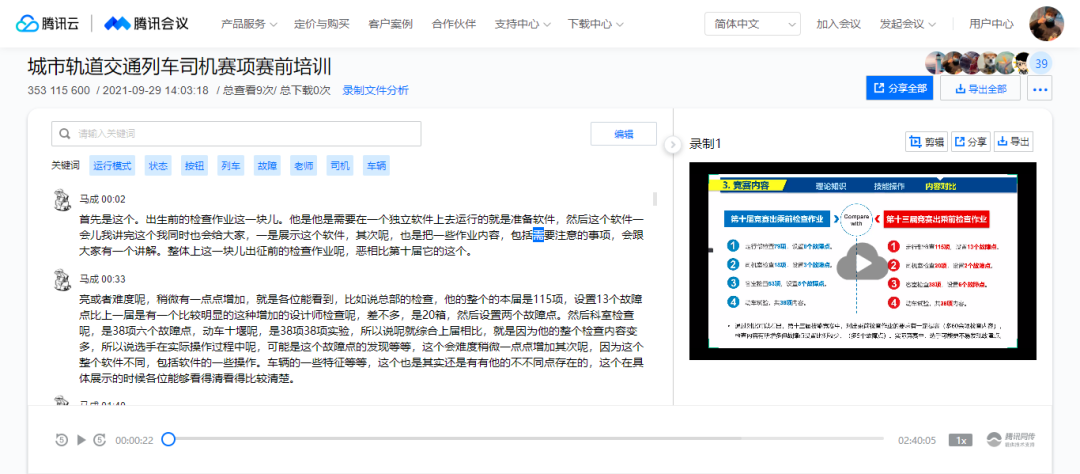Click the 编辑 transcript button
This screenshot has height=474, width=1080.
624,134
